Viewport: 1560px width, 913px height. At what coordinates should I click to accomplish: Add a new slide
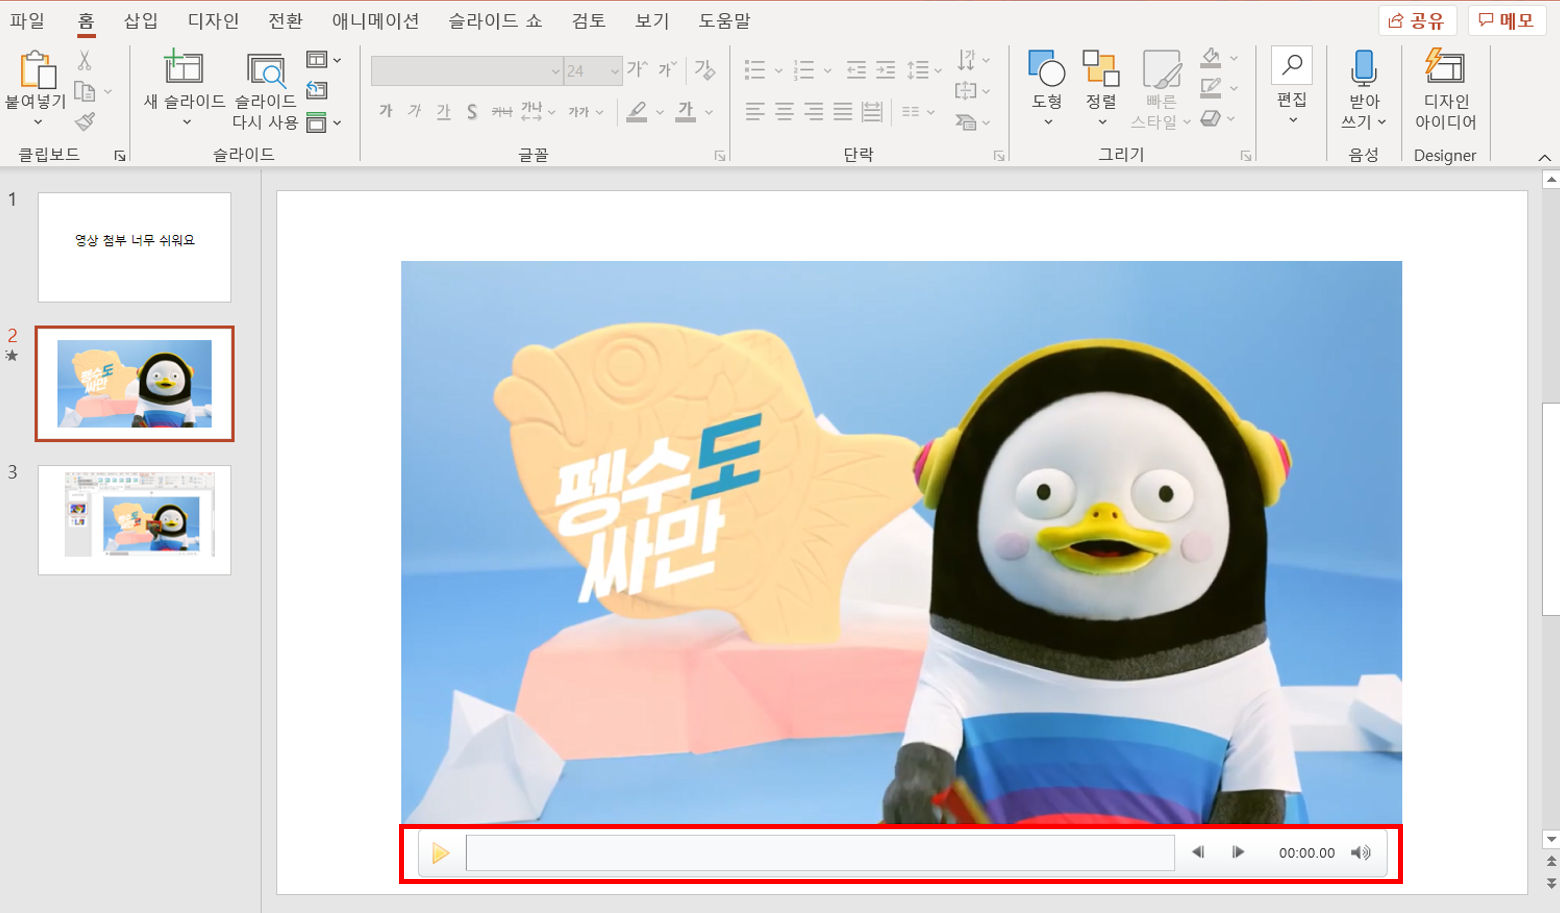pyautogui.click(x=184, y=68)
